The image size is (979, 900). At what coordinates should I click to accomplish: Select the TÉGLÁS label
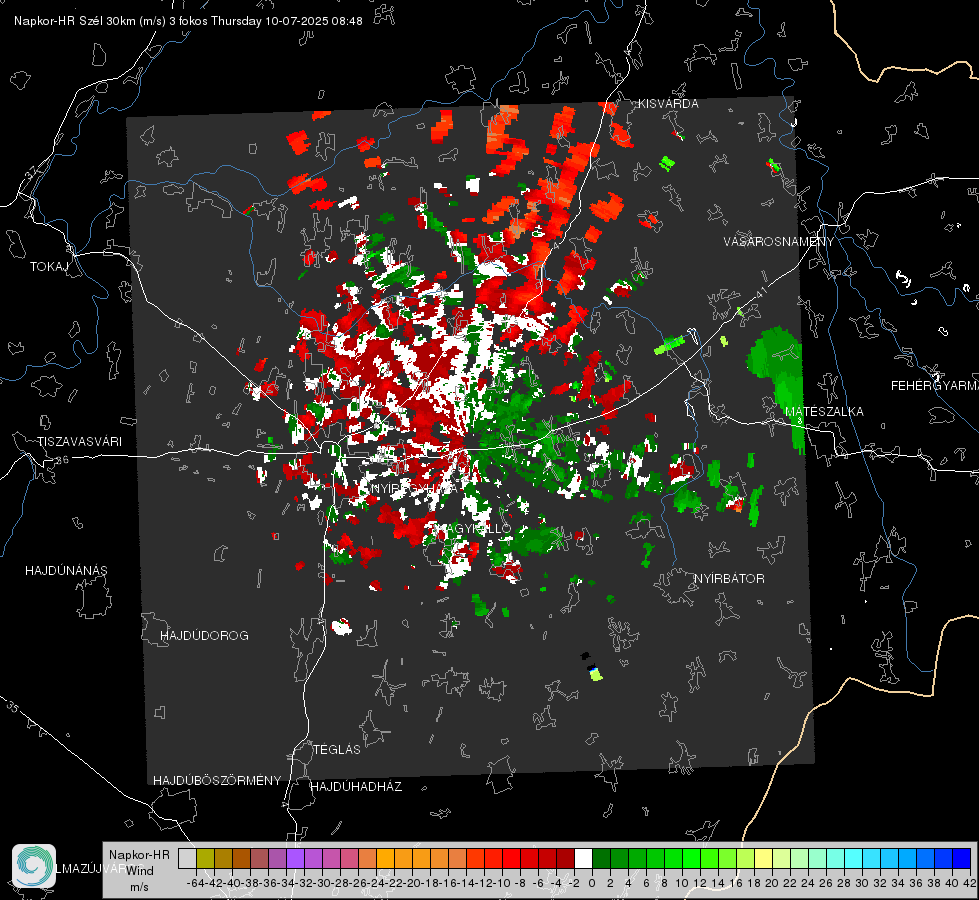[337, 749]
